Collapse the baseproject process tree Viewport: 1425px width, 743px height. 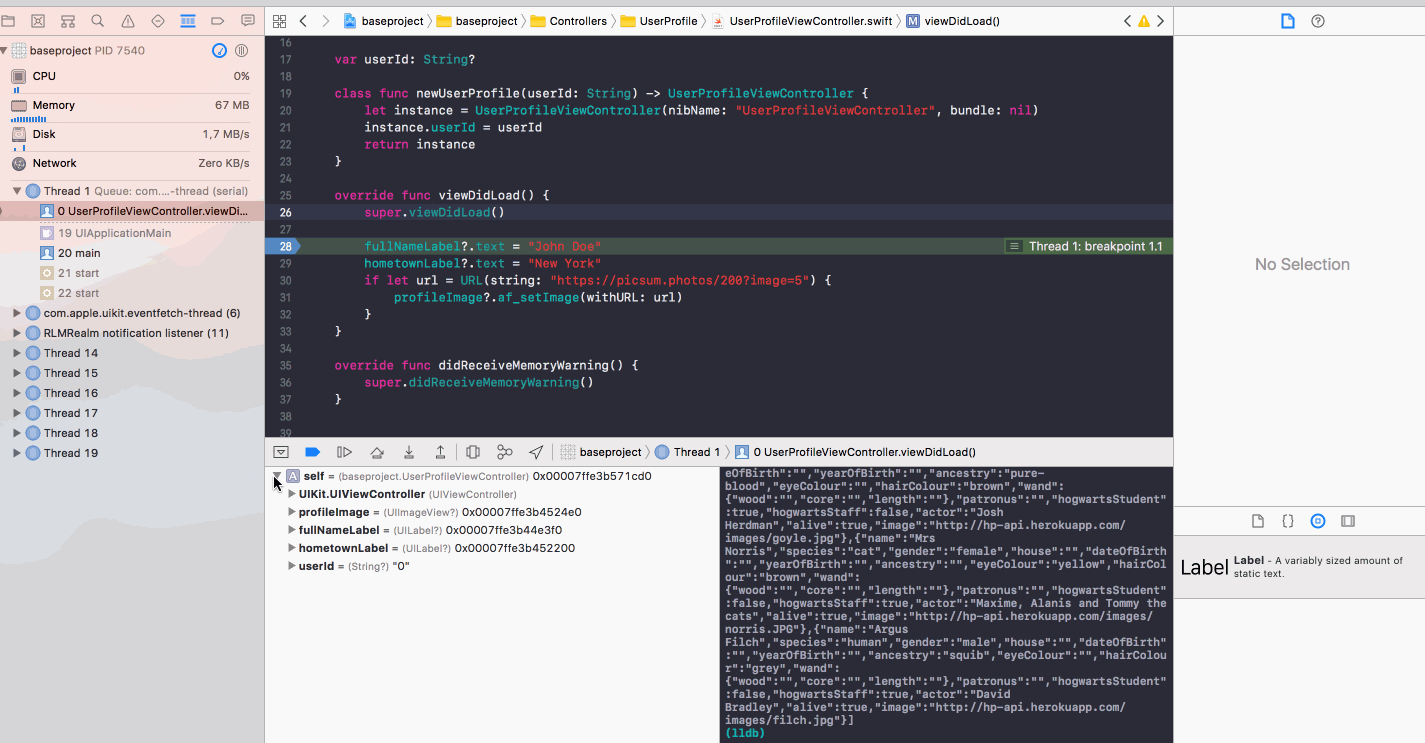pos(4,50)
